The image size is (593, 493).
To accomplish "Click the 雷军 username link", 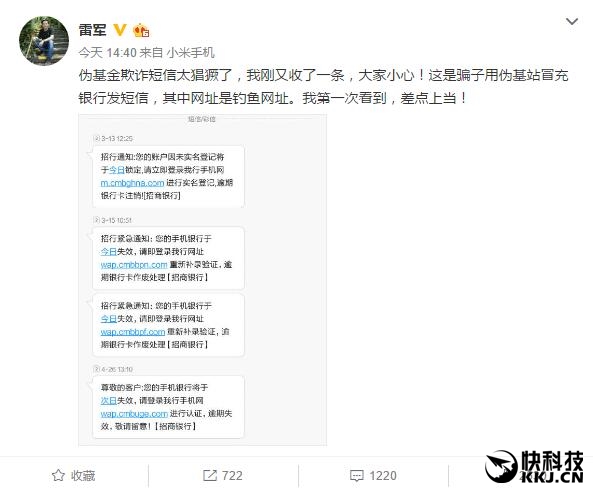I will click(92, 30).
